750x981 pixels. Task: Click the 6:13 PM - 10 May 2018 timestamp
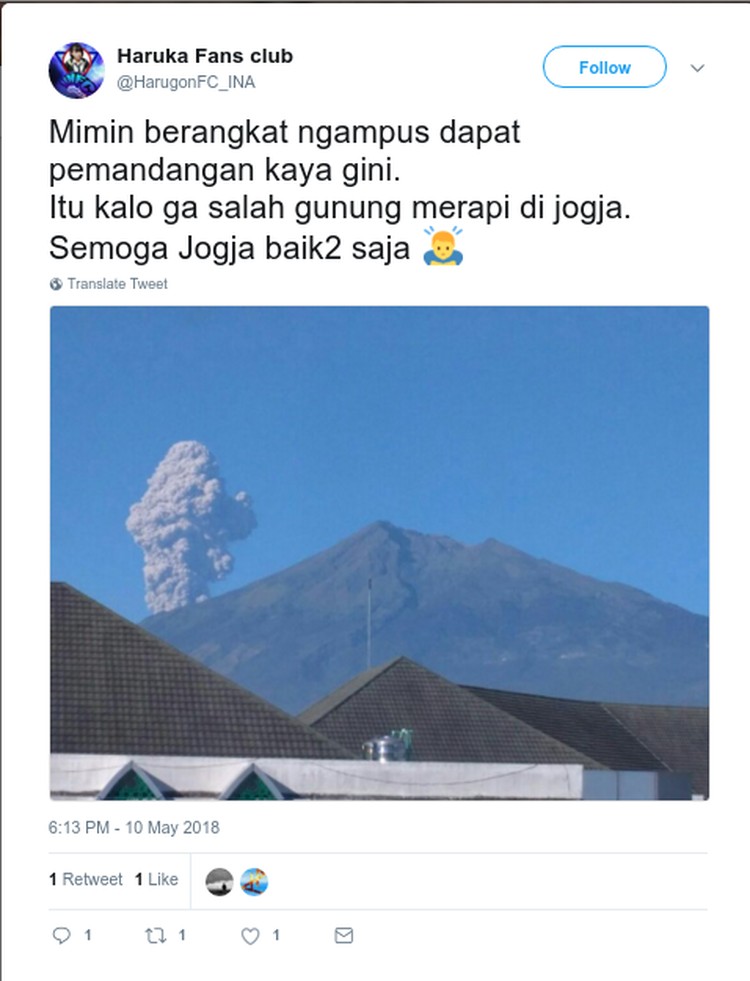pos(134,828)
